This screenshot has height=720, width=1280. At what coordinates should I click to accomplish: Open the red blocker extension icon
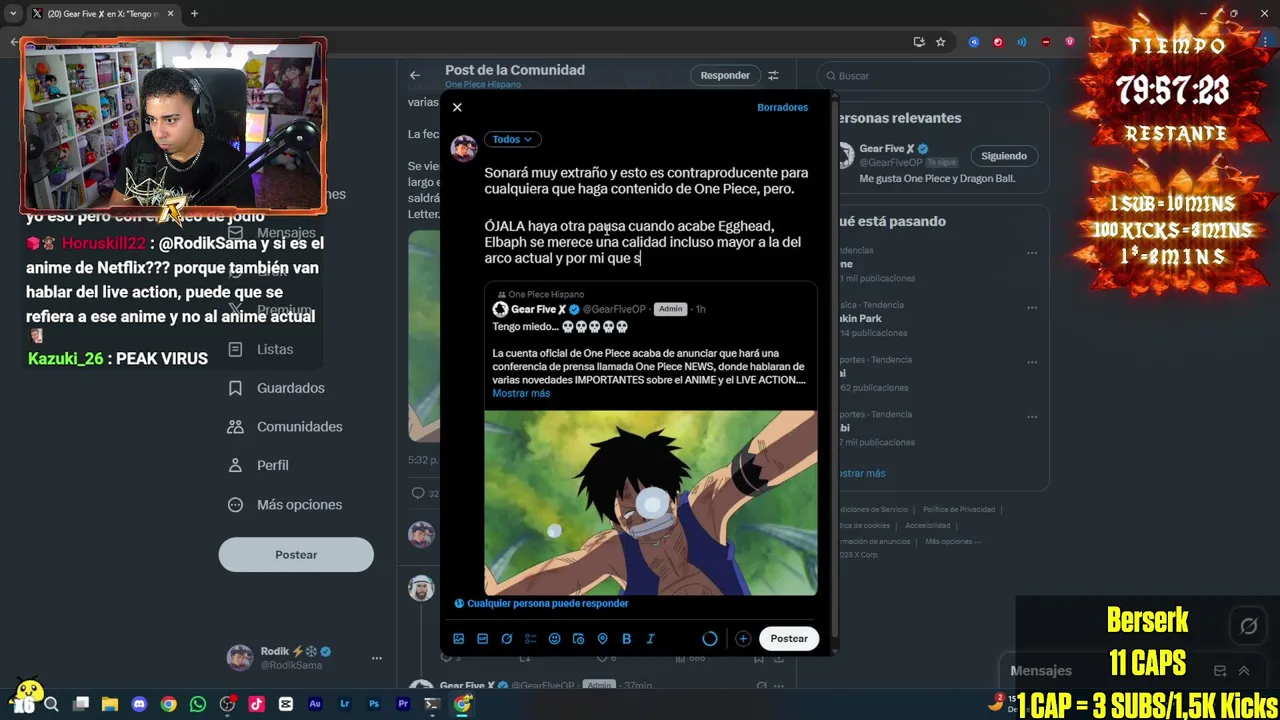[1046, 42]
